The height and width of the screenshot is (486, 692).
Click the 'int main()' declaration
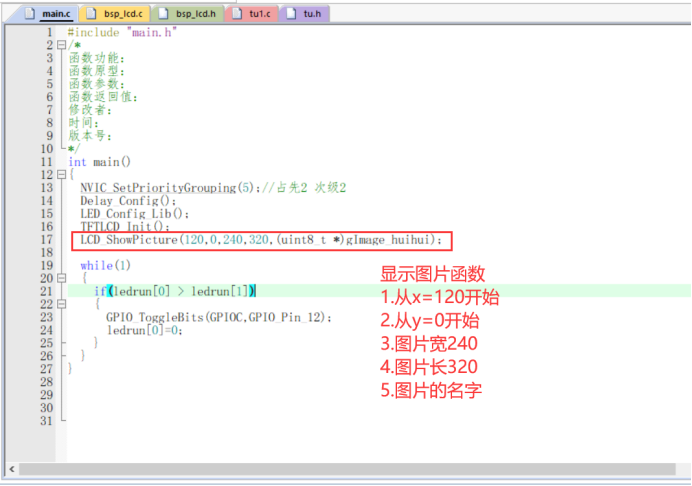point(100,162)
